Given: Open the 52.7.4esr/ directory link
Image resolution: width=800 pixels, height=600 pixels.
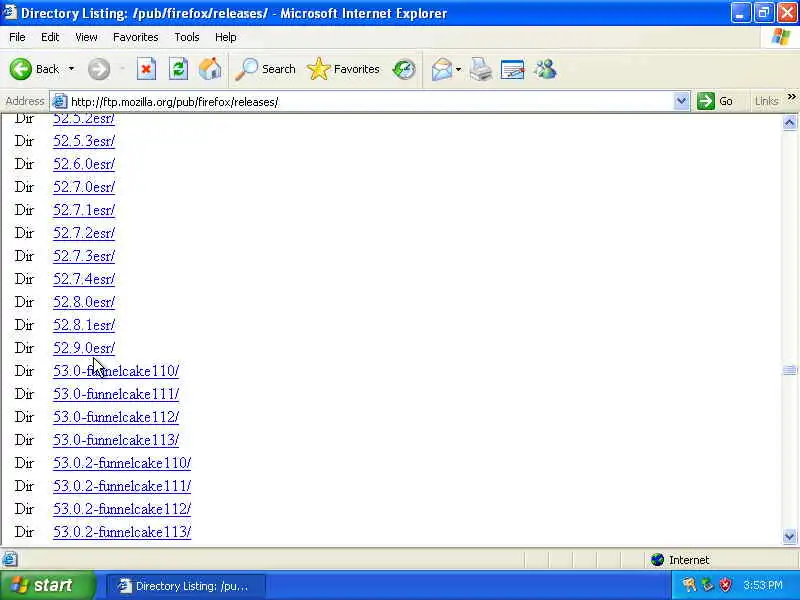Looking at the screenshot, I should (84, 279).
